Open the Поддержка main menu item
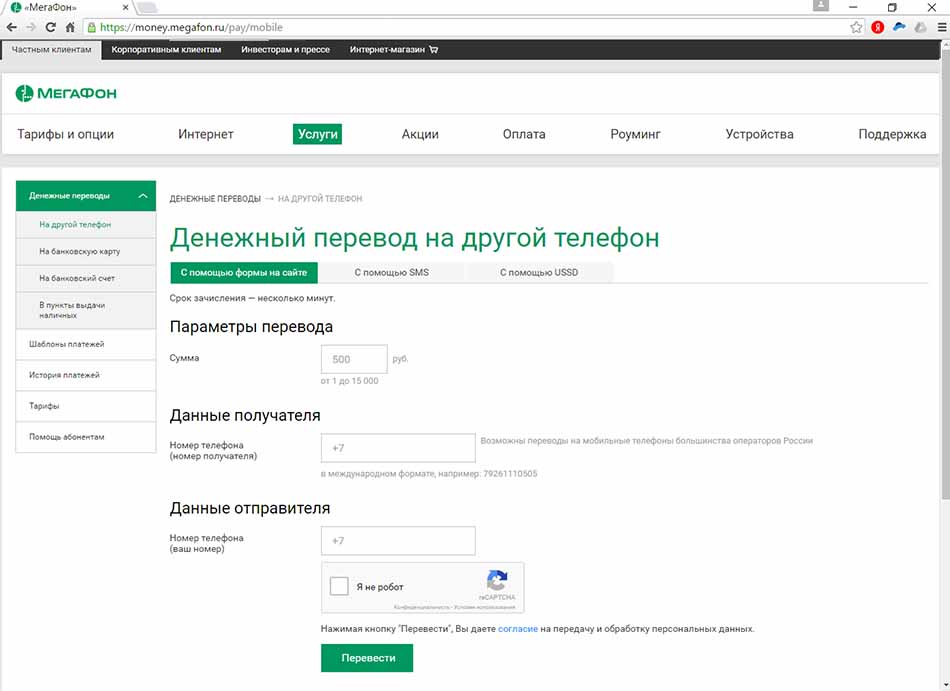 pyautogui.click(x=892, y=134)
